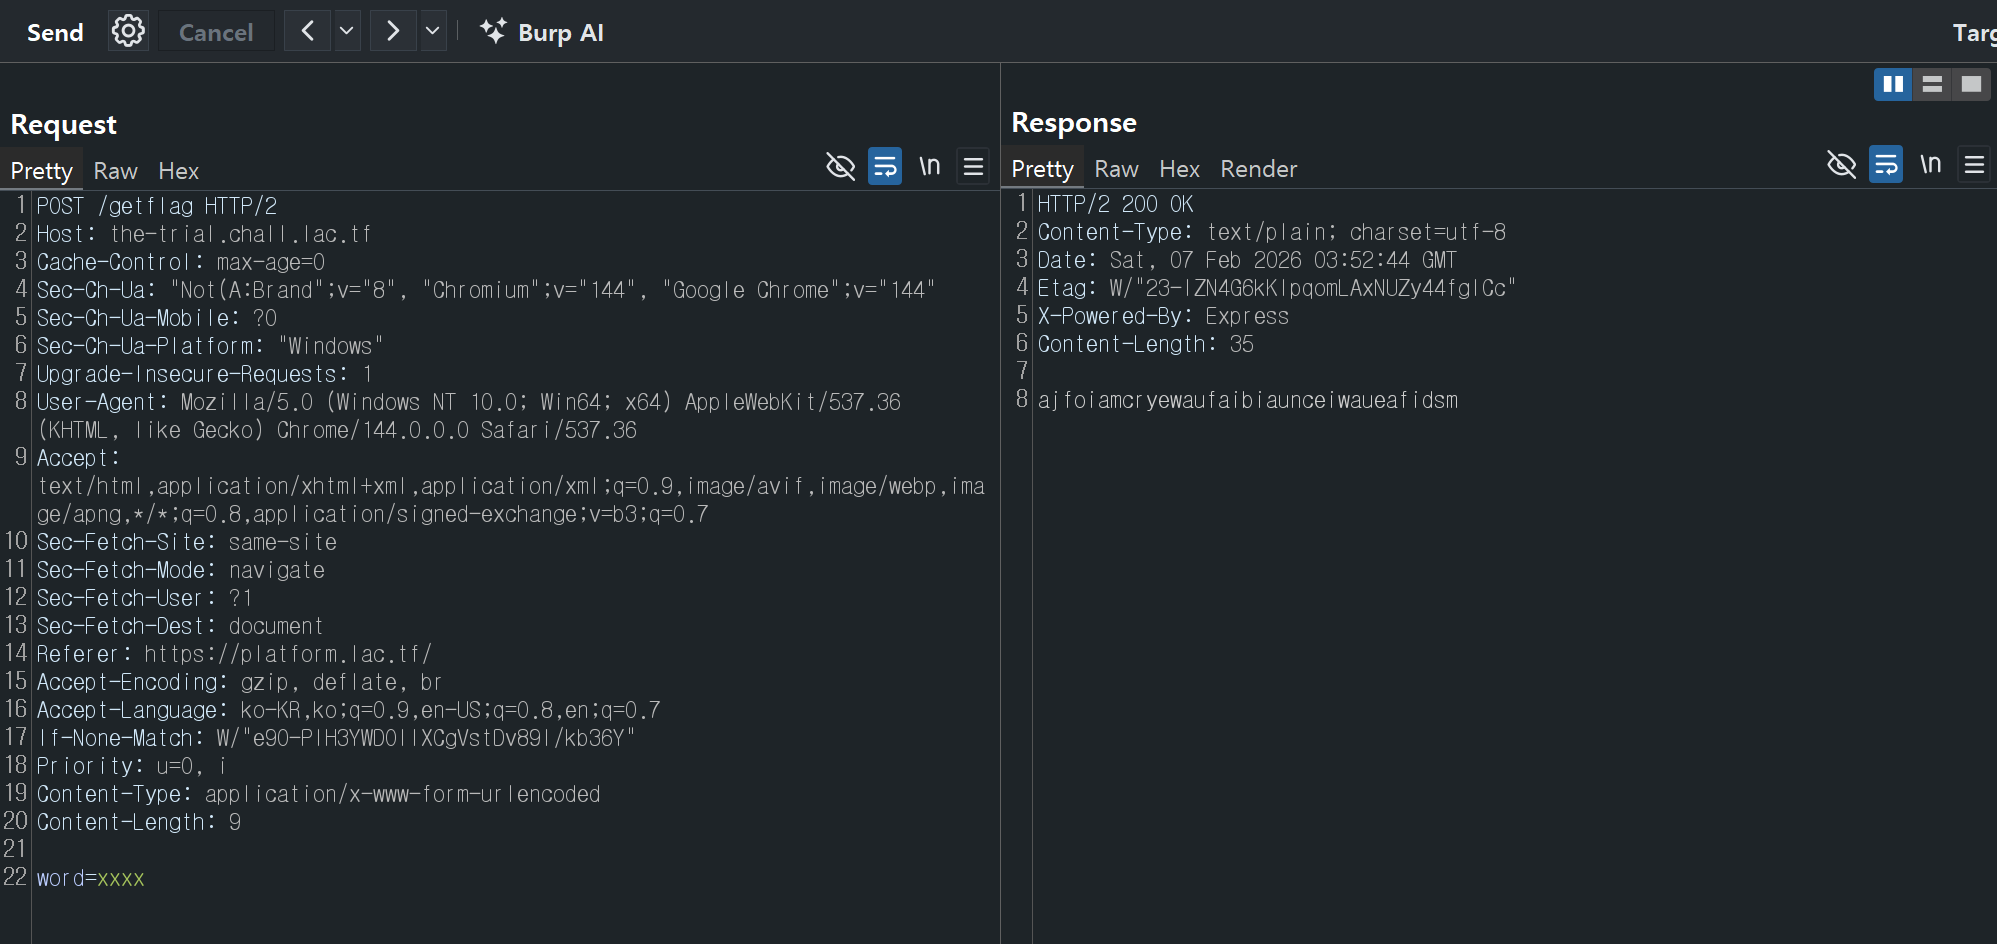1997x944 pixels.
Task: Toggle line wrap in Response panel
Action: pyautogui.click(x=1886, y=164)
